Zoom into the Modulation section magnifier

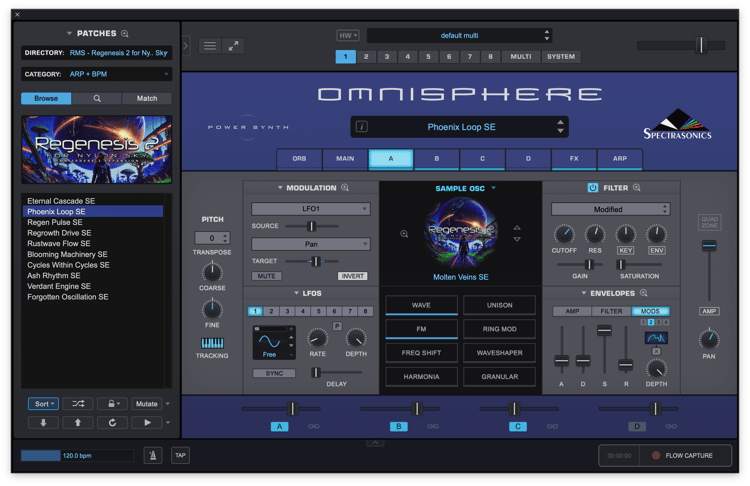(345, 188)
